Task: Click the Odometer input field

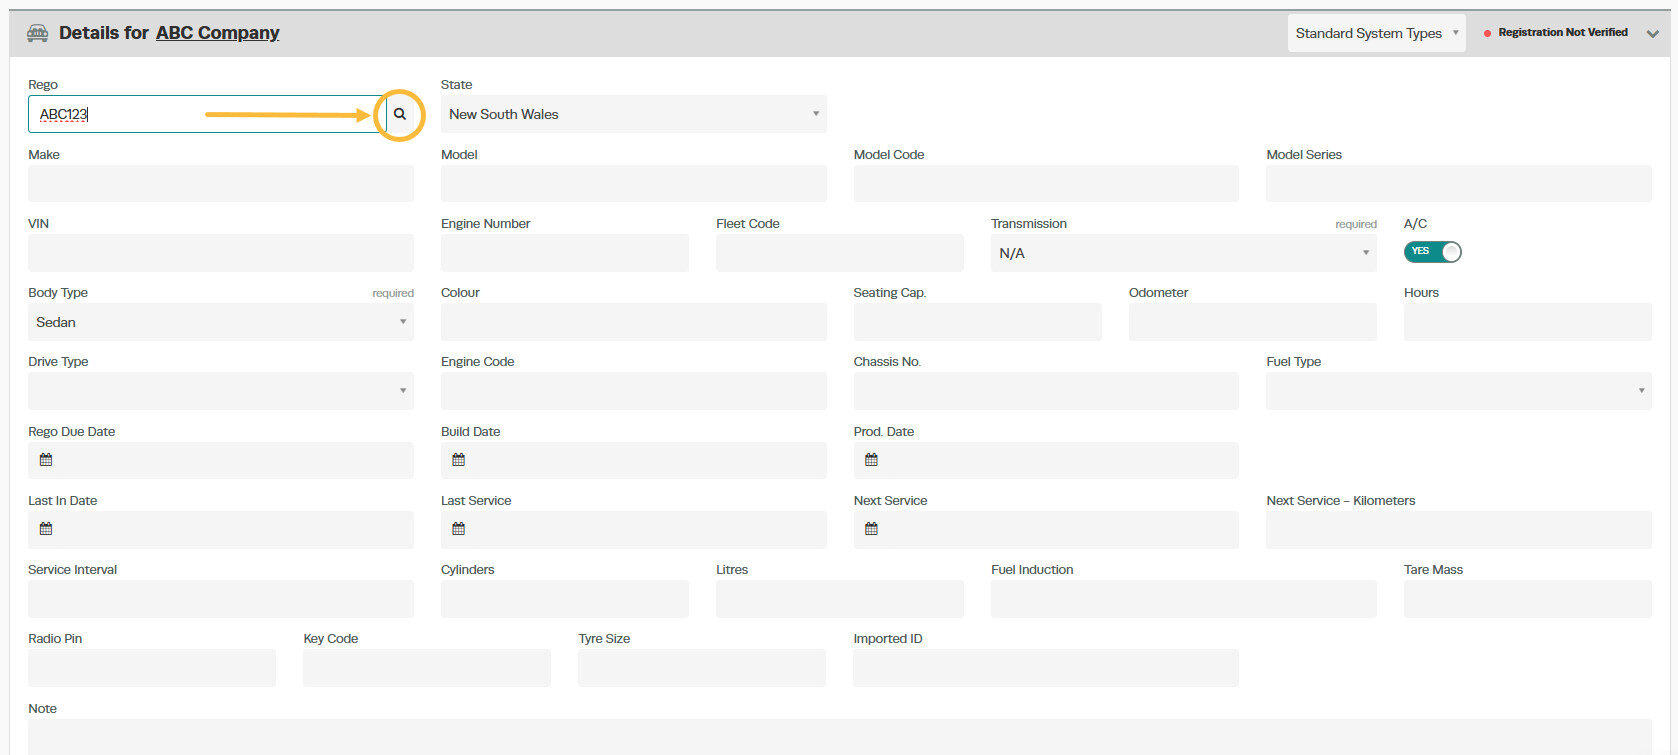Action: [x=1253, y=322]
